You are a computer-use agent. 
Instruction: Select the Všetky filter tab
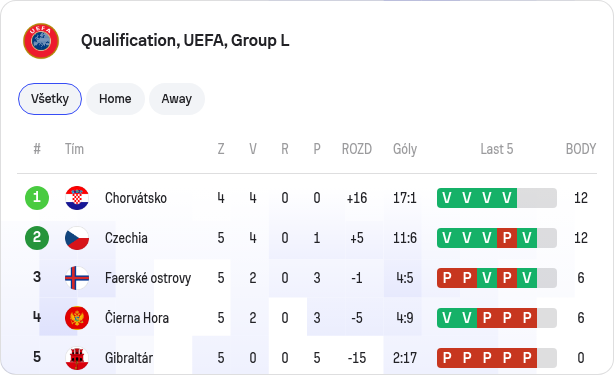[x=50, y=99]
